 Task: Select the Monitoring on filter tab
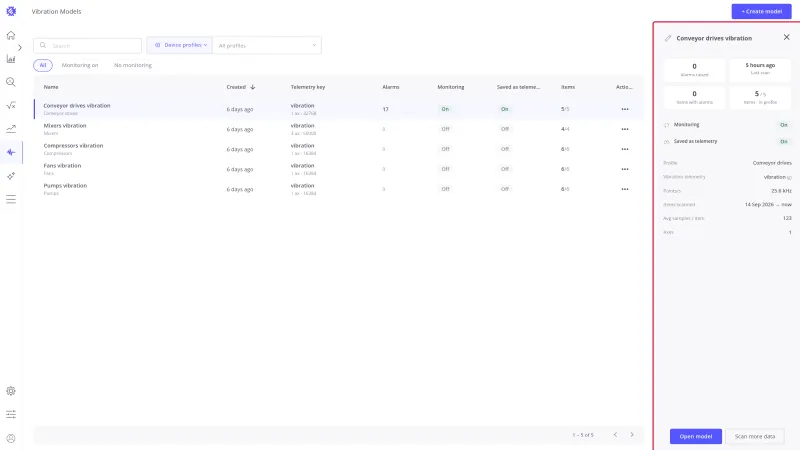coord(80,65)
